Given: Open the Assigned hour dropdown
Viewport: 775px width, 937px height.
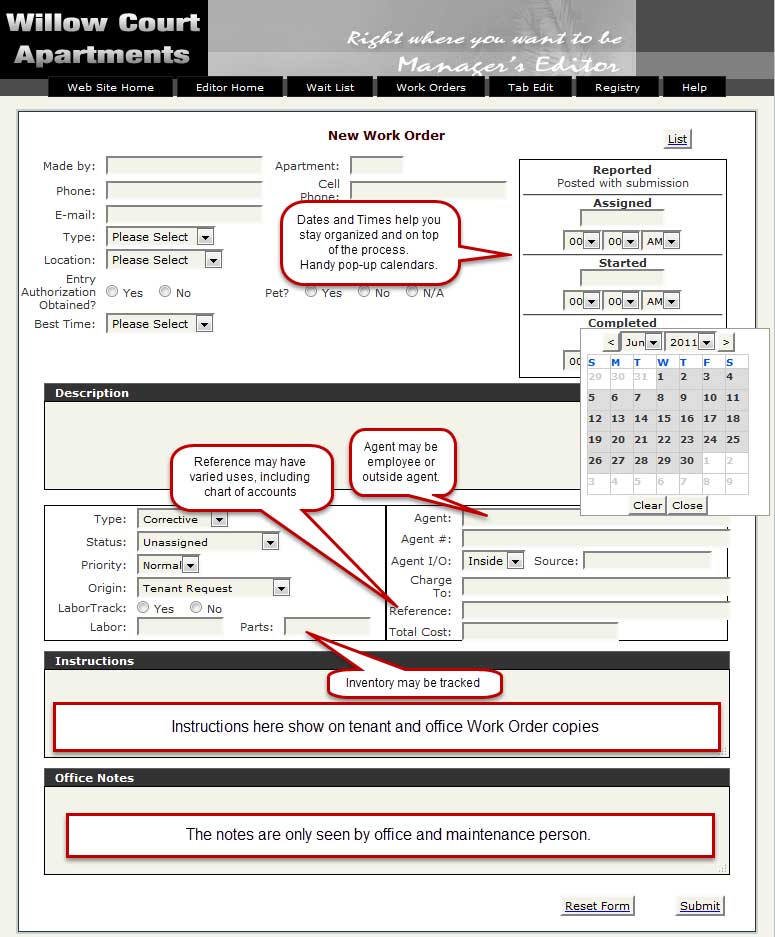Looking at the screenshot, I should [x=582, y=241].
